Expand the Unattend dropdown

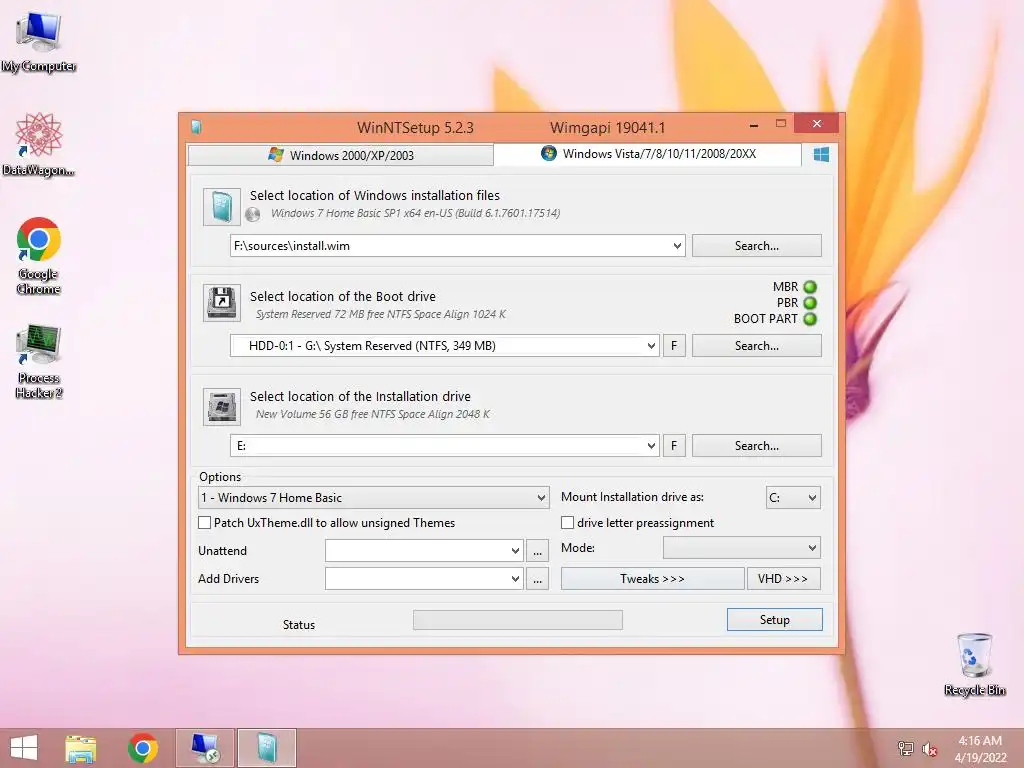click(515, 551)
